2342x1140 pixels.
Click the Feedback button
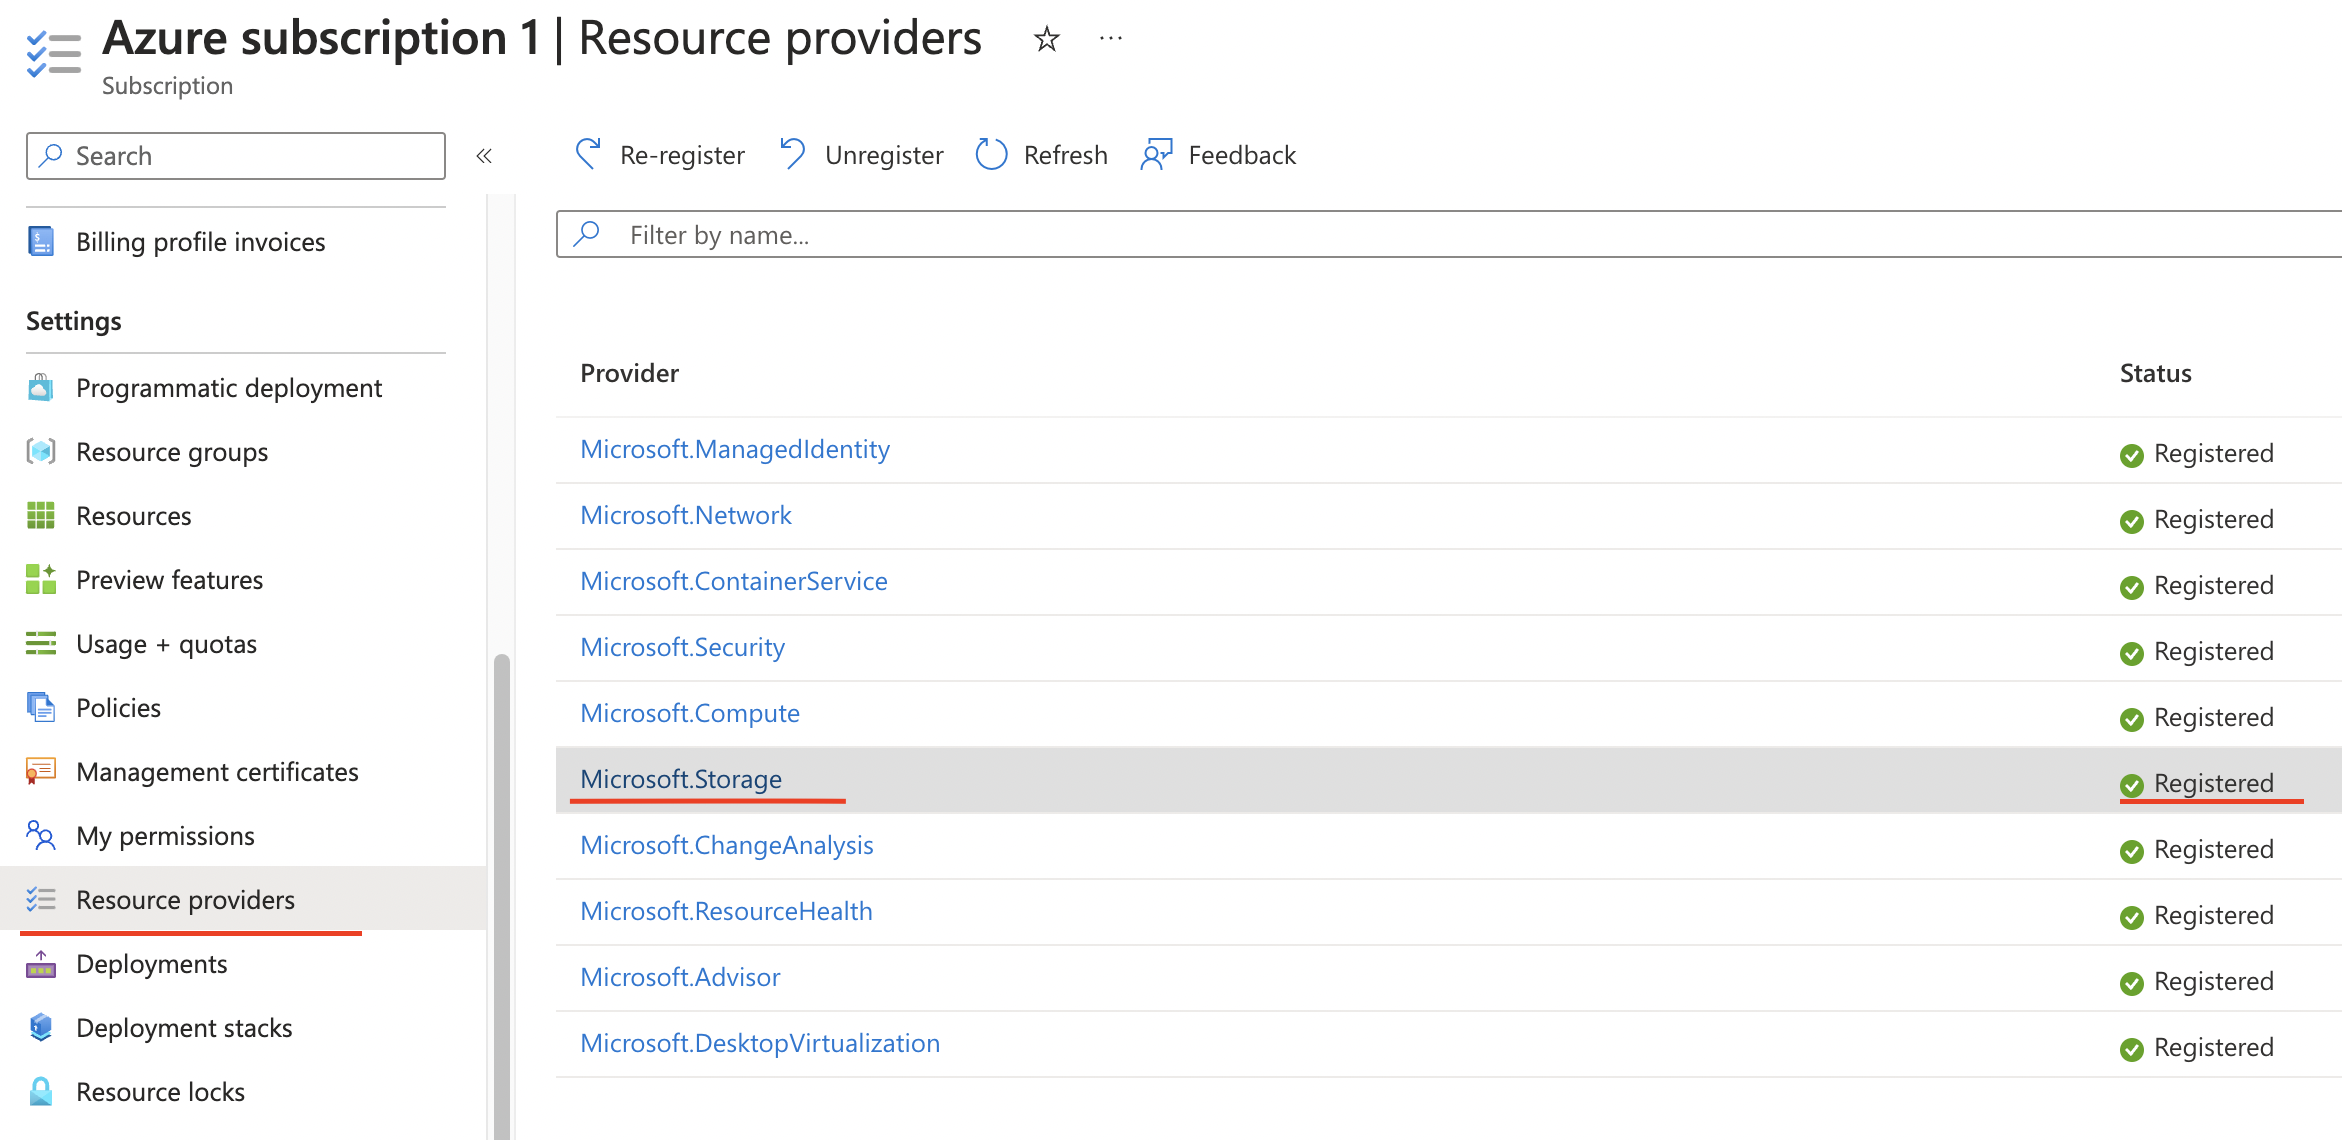tap(1217, 154)
